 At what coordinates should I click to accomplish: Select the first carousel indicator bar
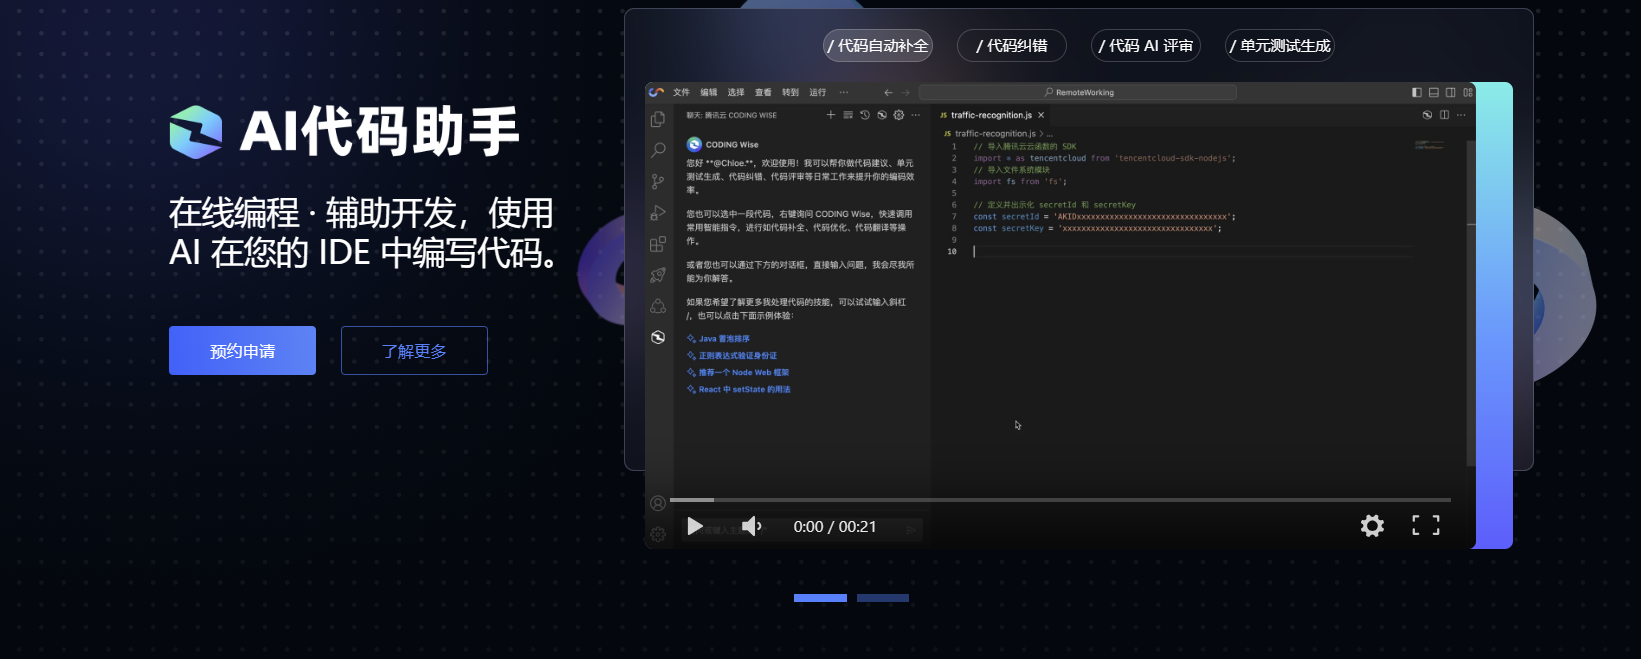(820, 598)
